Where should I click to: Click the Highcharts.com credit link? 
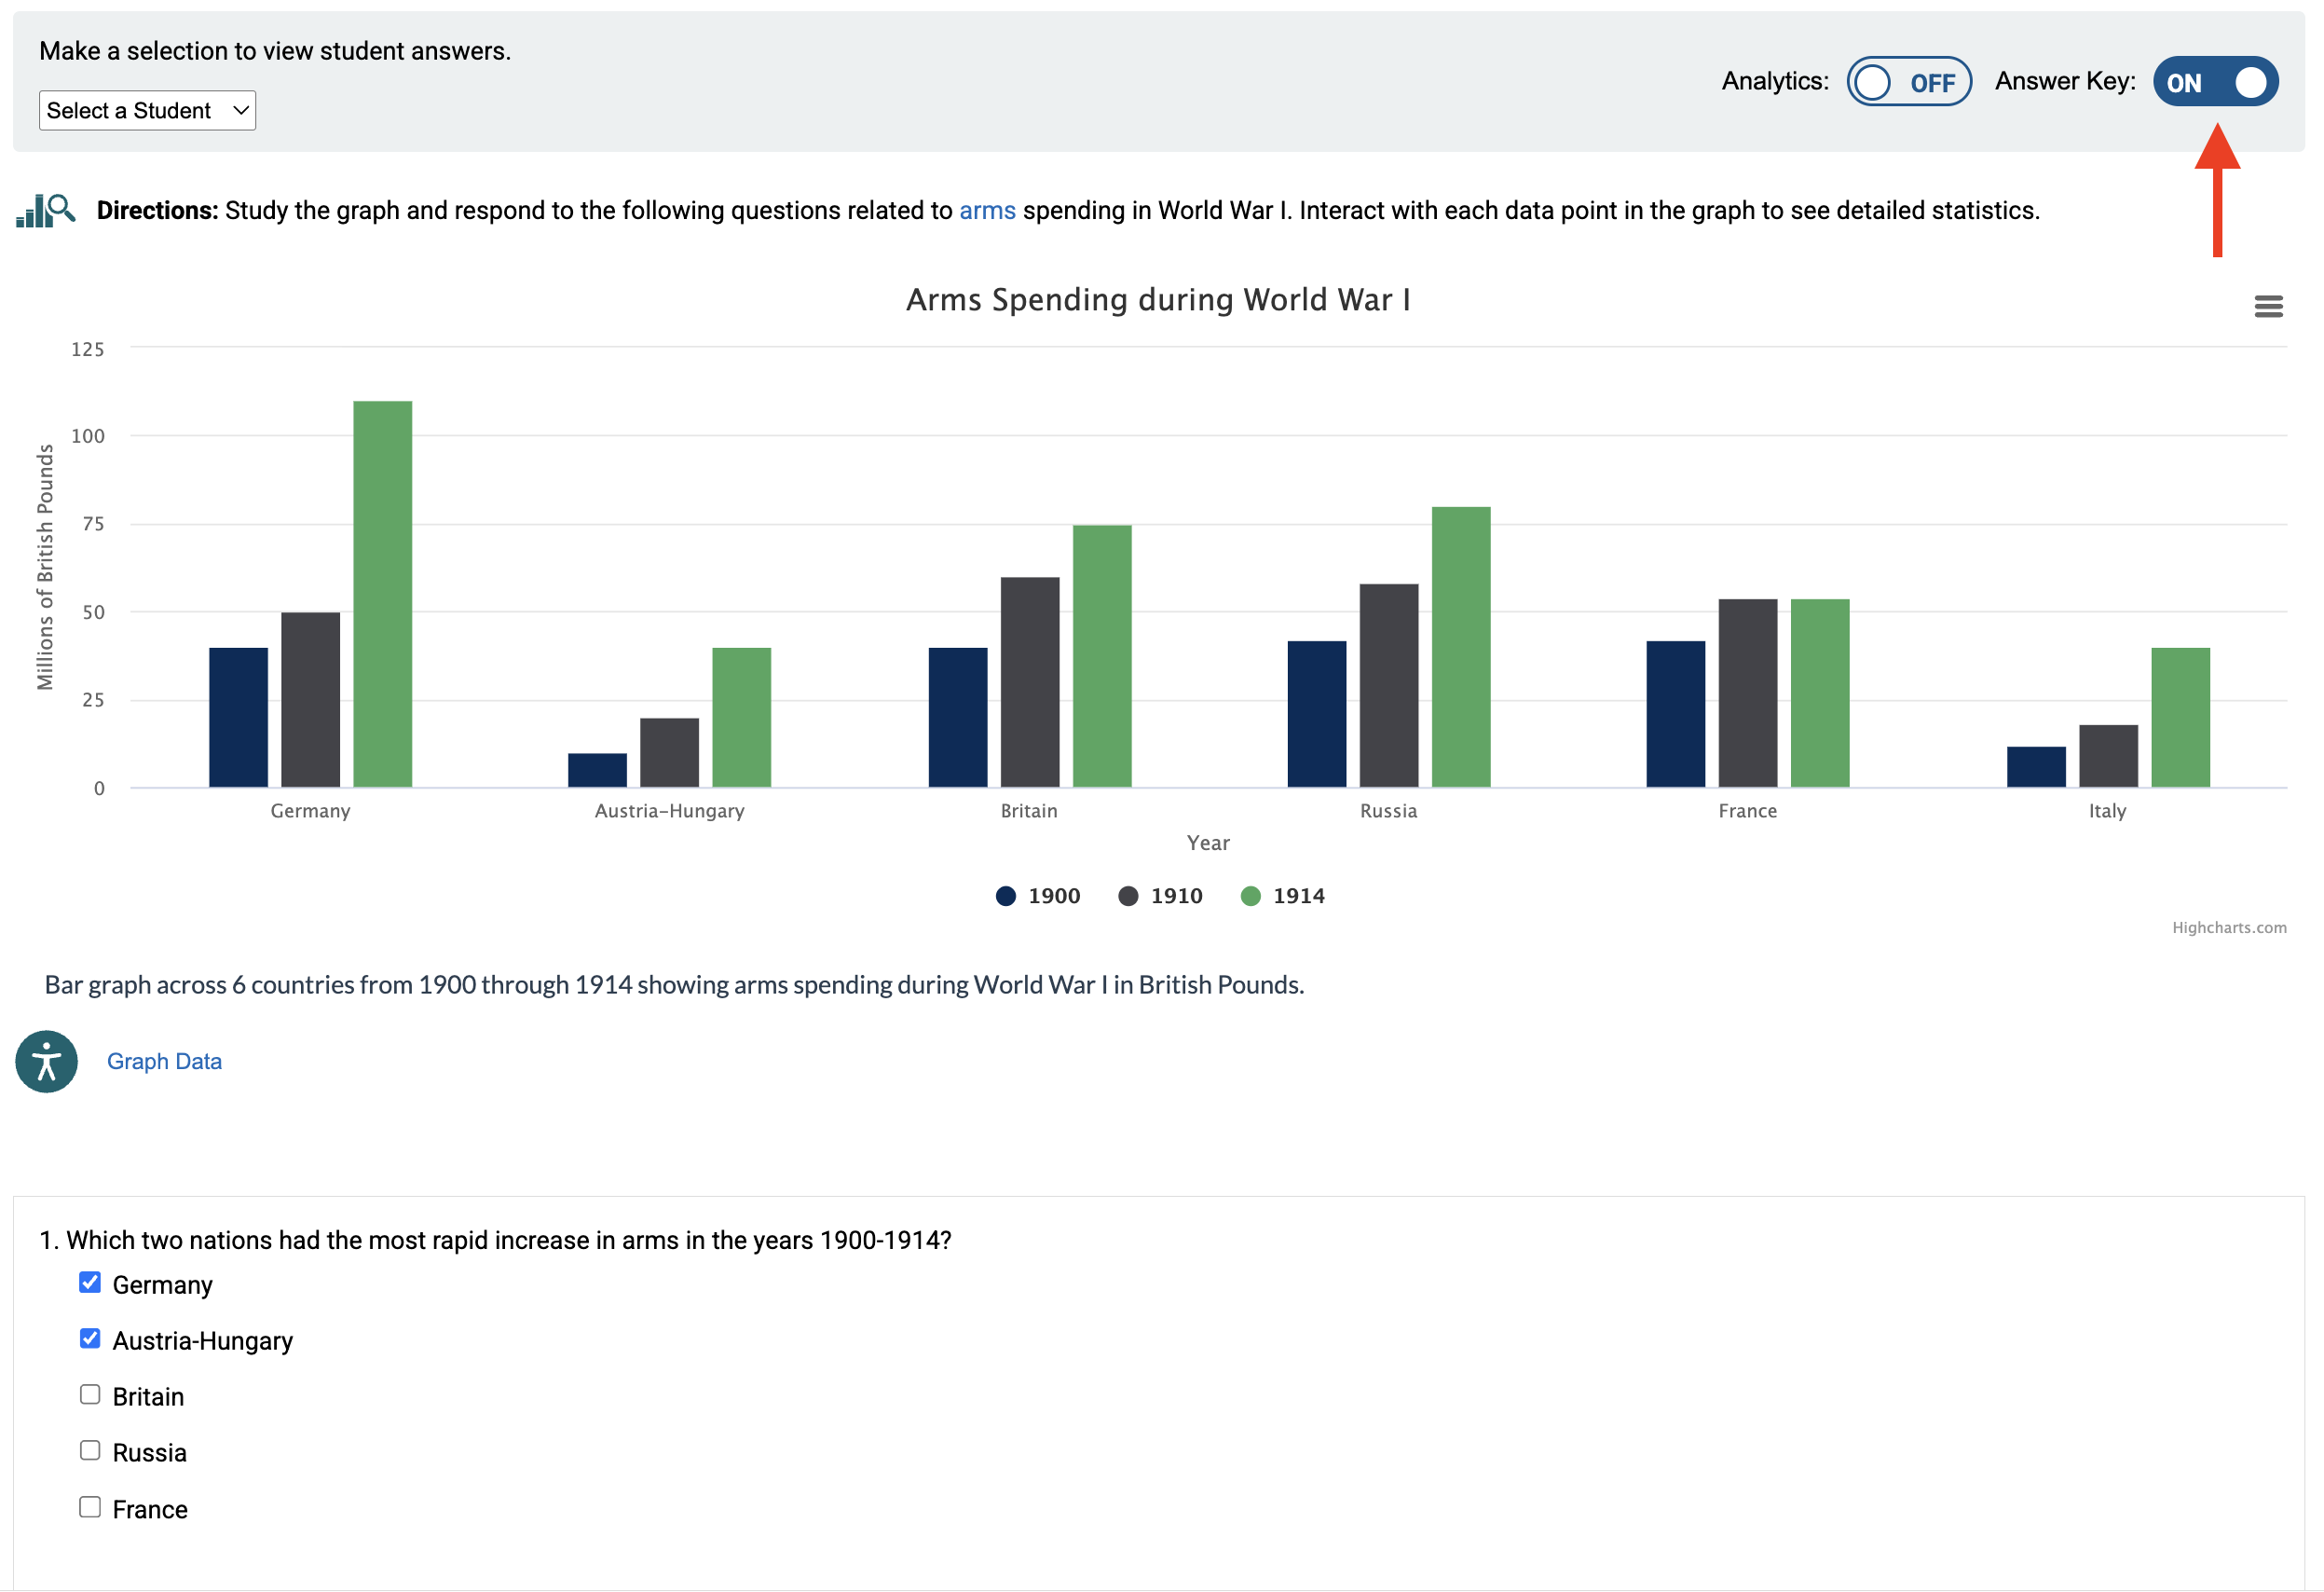(2228, 928)
